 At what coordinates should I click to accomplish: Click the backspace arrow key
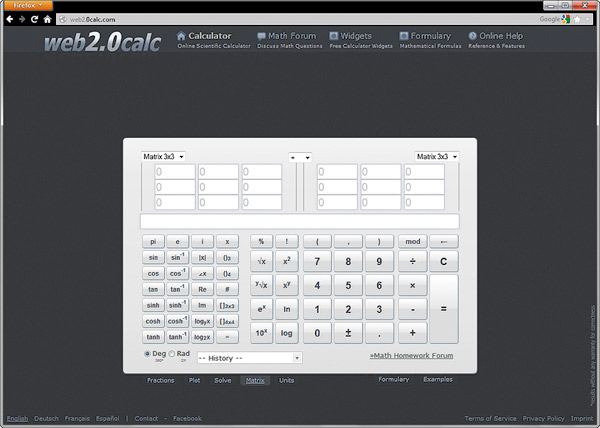click(444, 241)
